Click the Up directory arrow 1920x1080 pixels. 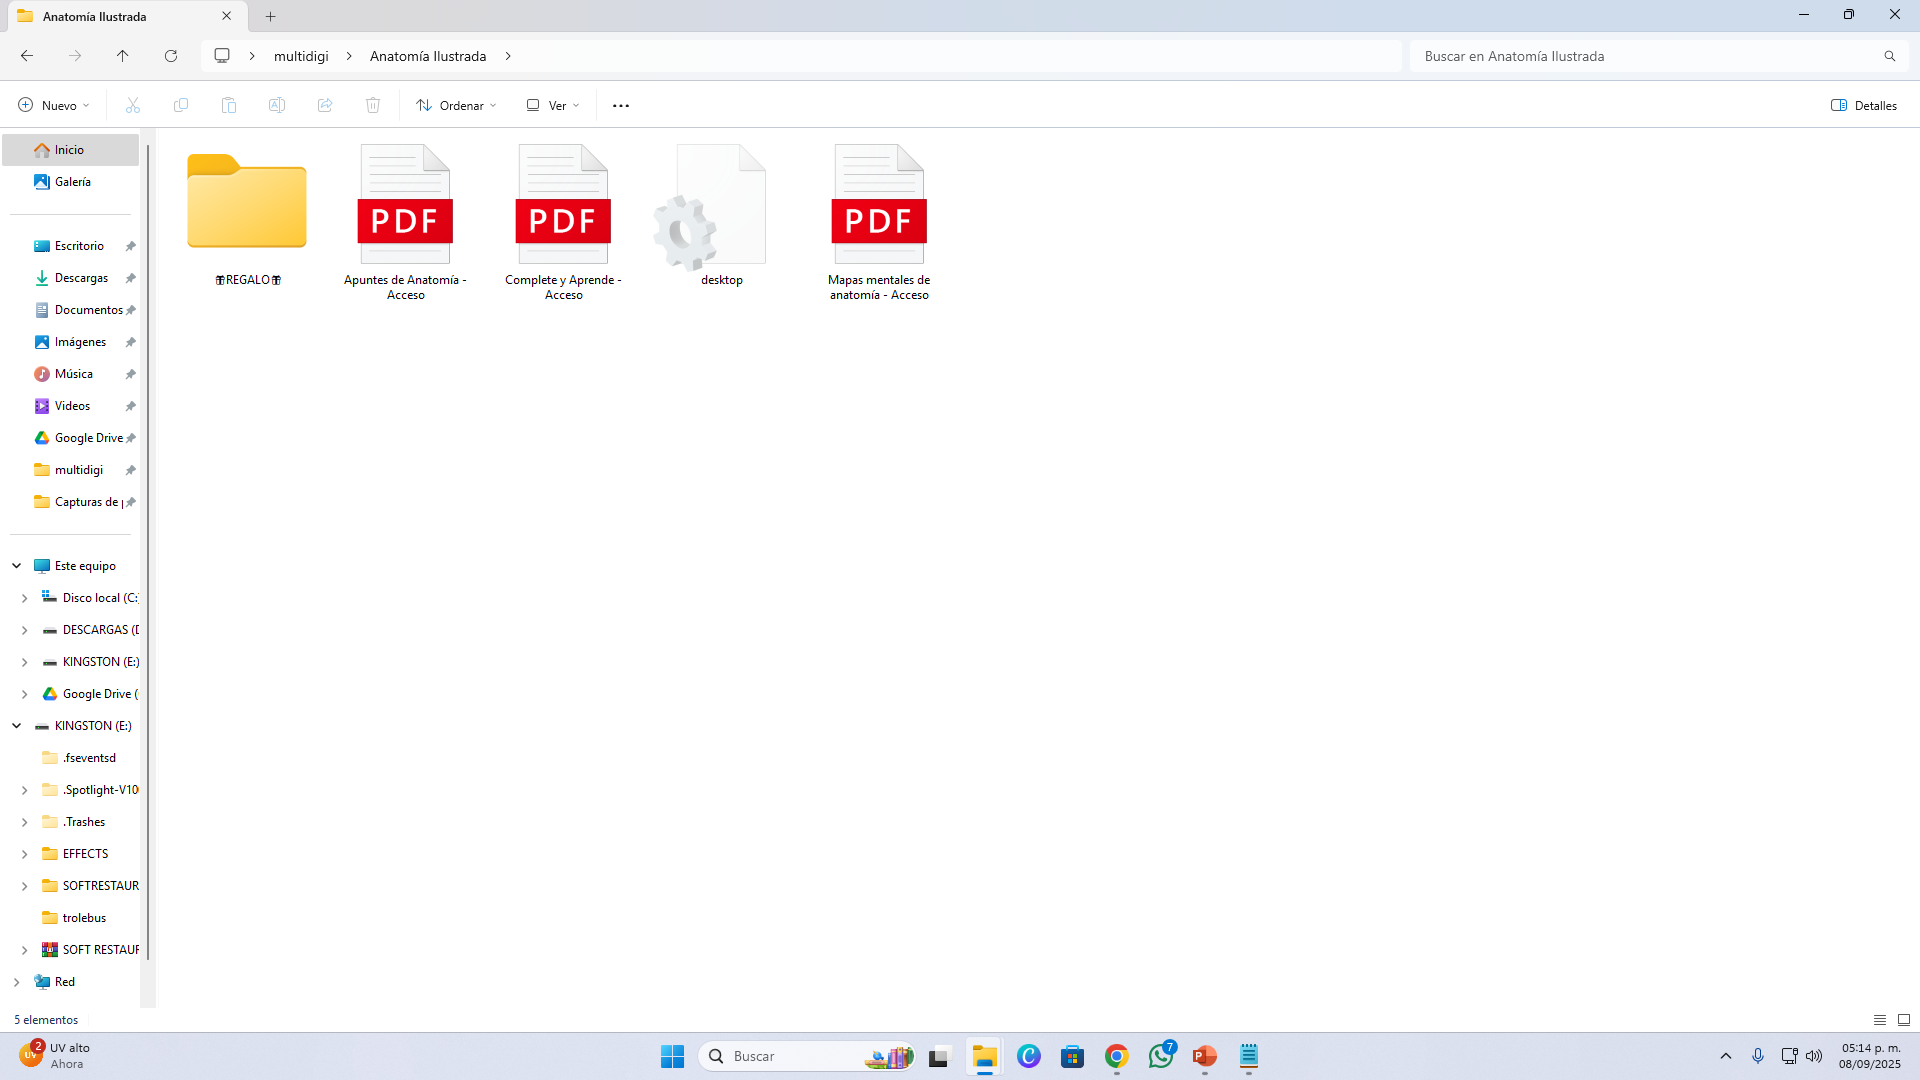click(123, 56)
